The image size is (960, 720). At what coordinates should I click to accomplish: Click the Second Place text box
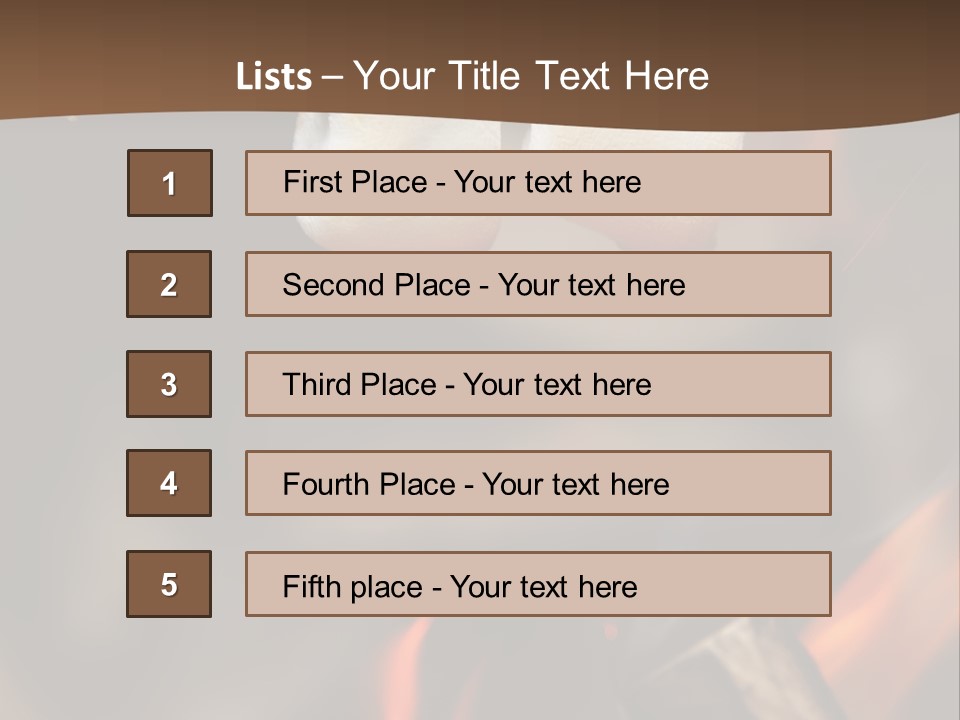[x=538, y=284]
